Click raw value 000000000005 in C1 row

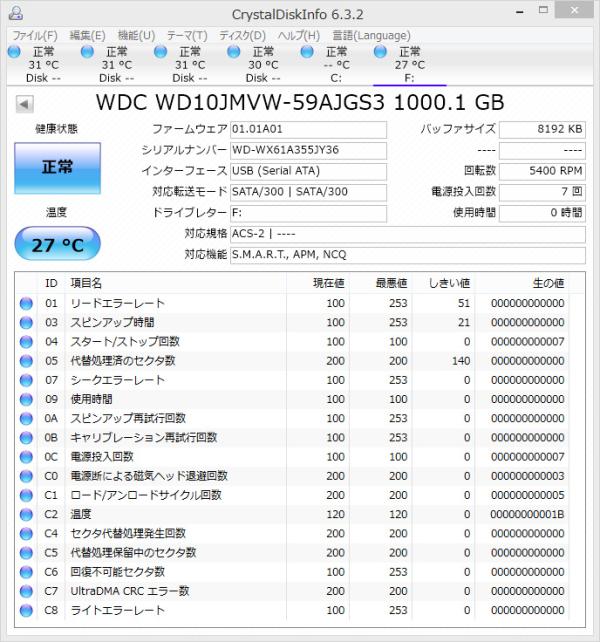[x=528, y=495]
